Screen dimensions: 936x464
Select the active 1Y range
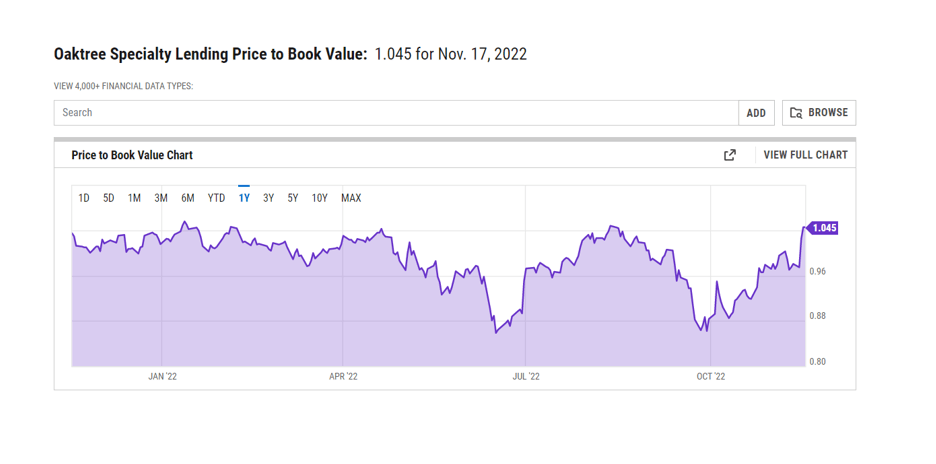click(x=244, y=198)
